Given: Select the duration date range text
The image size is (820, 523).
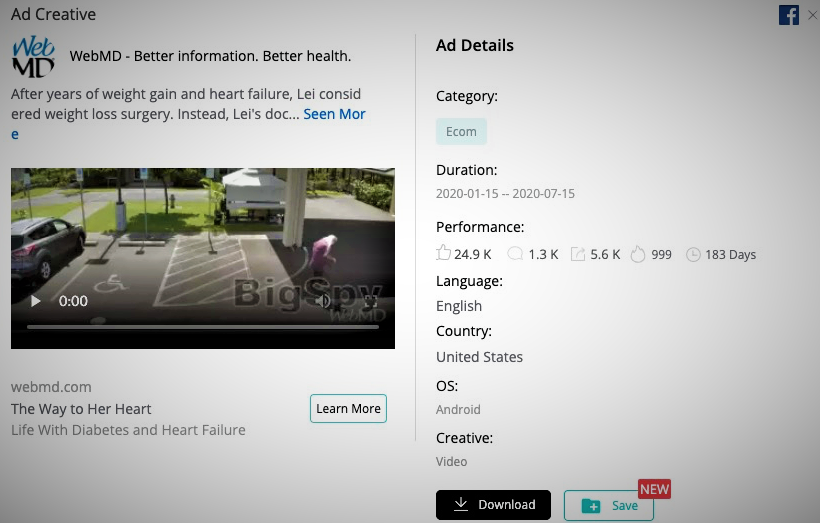Looking at the screenshot, I should (x=505, y=194).
